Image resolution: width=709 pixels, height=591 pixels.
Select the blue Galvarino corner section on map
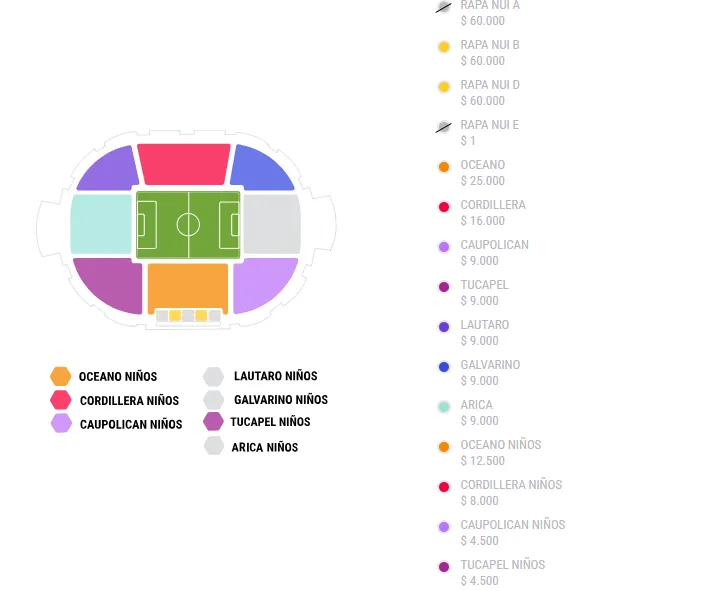click(x=261, y=169)
